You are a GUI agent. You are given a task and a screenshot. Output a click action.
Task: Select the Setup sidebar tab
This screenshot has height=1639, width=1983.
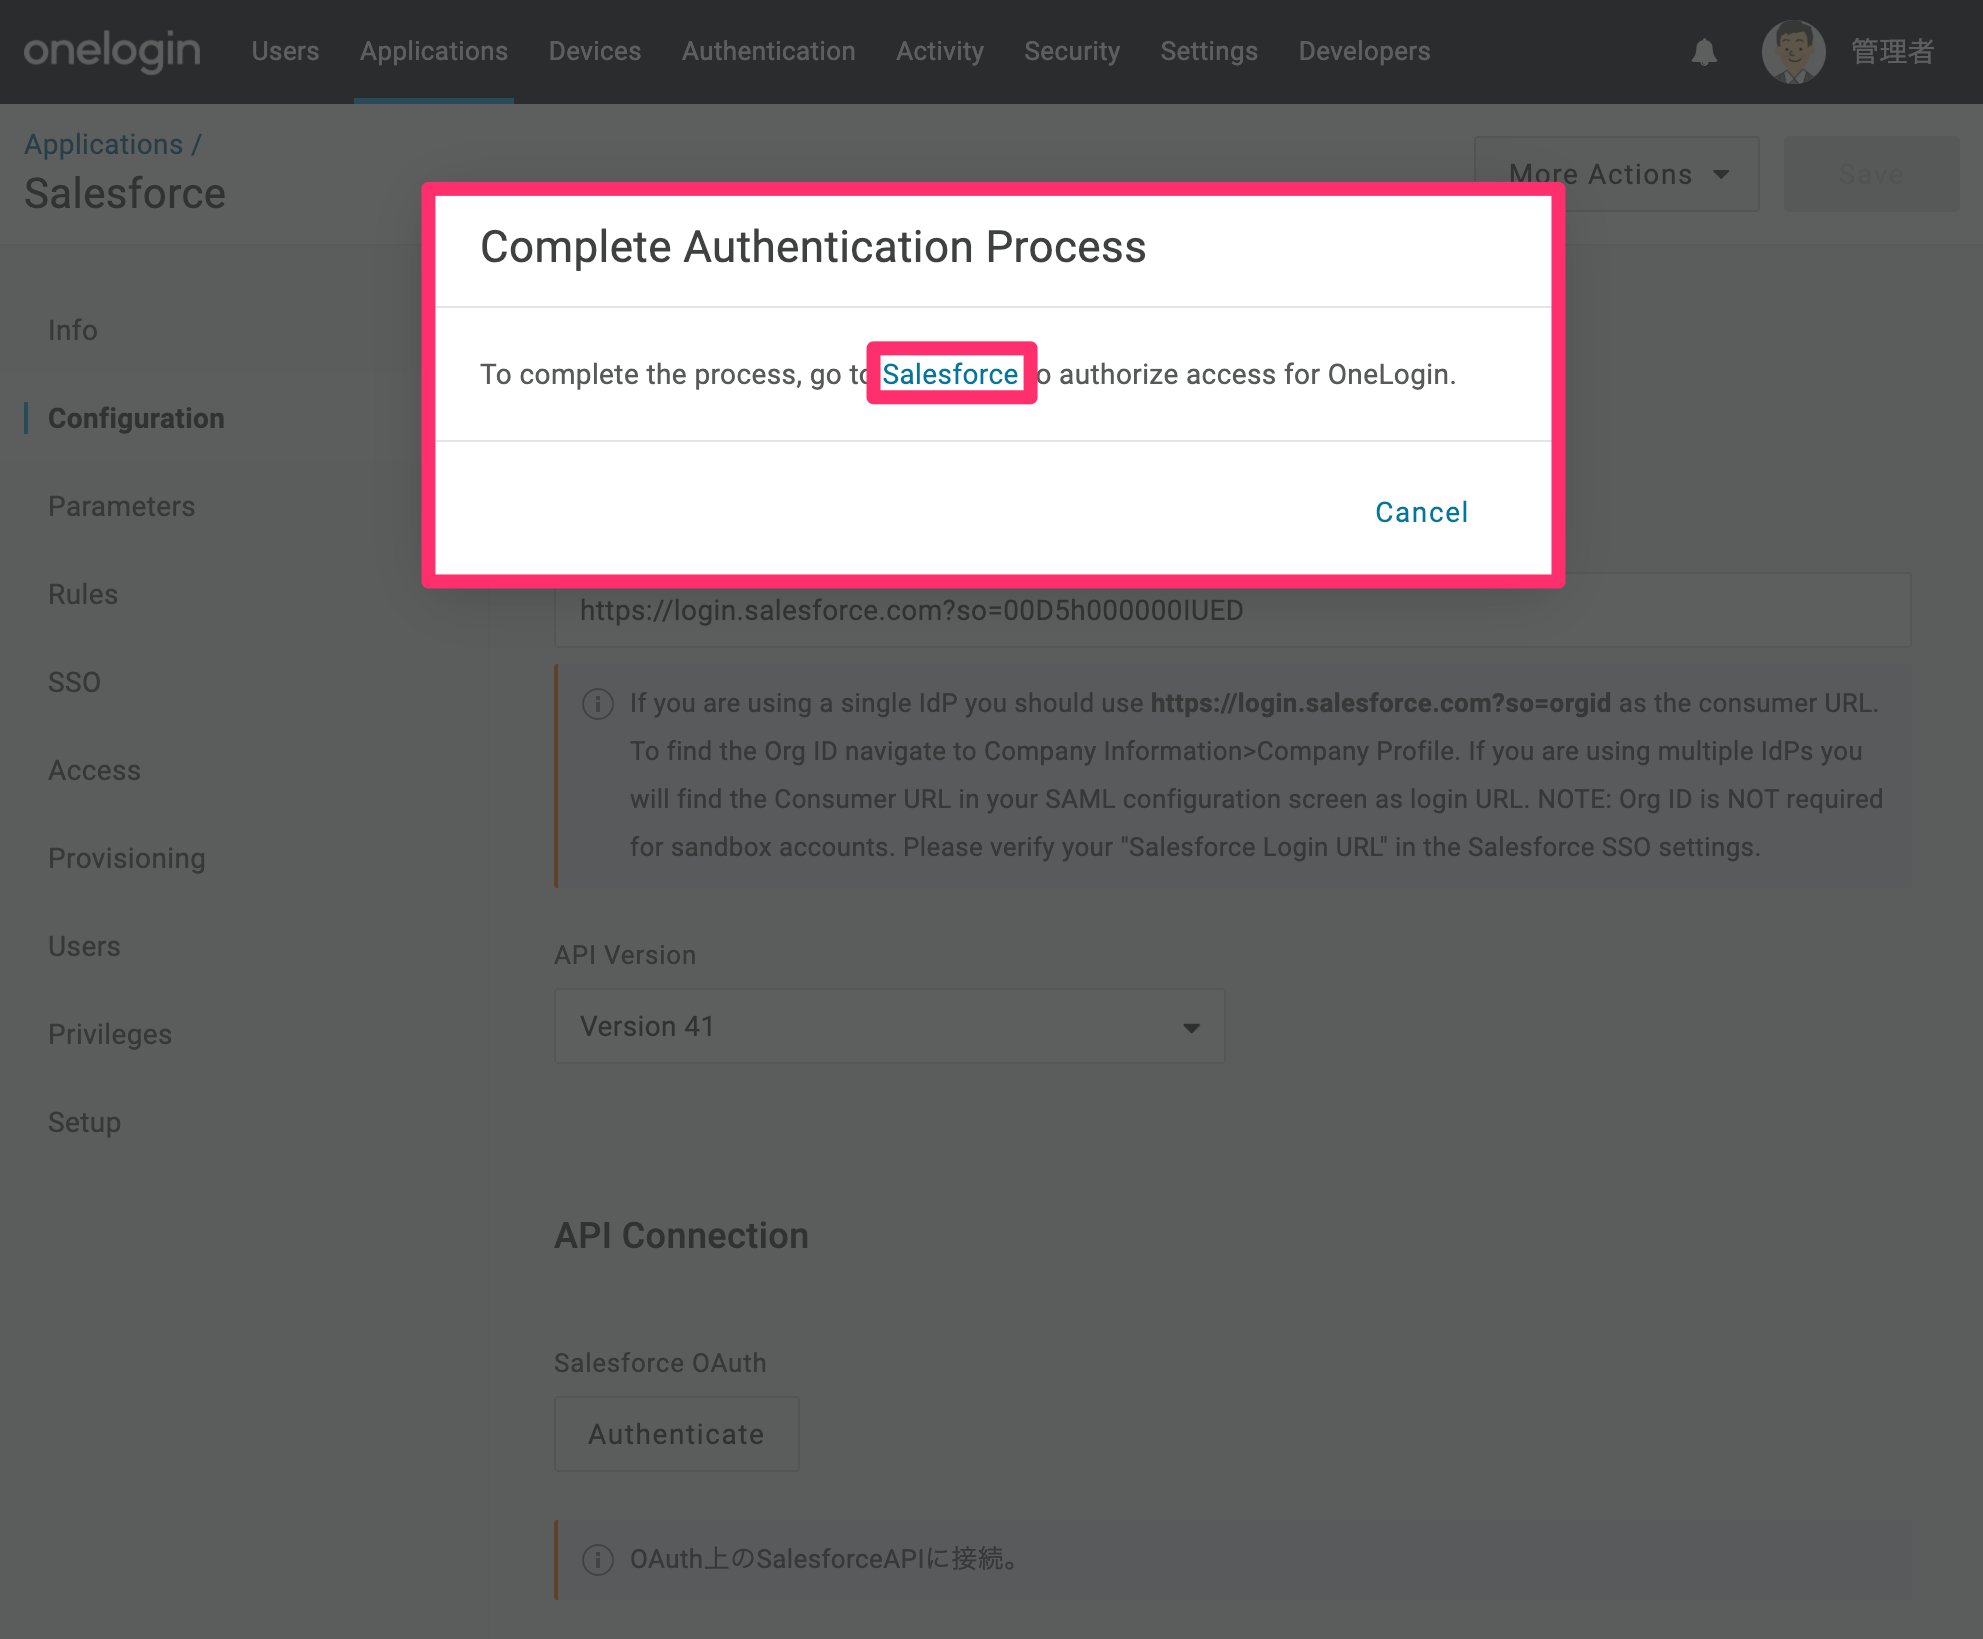(x=84, y=1122)
